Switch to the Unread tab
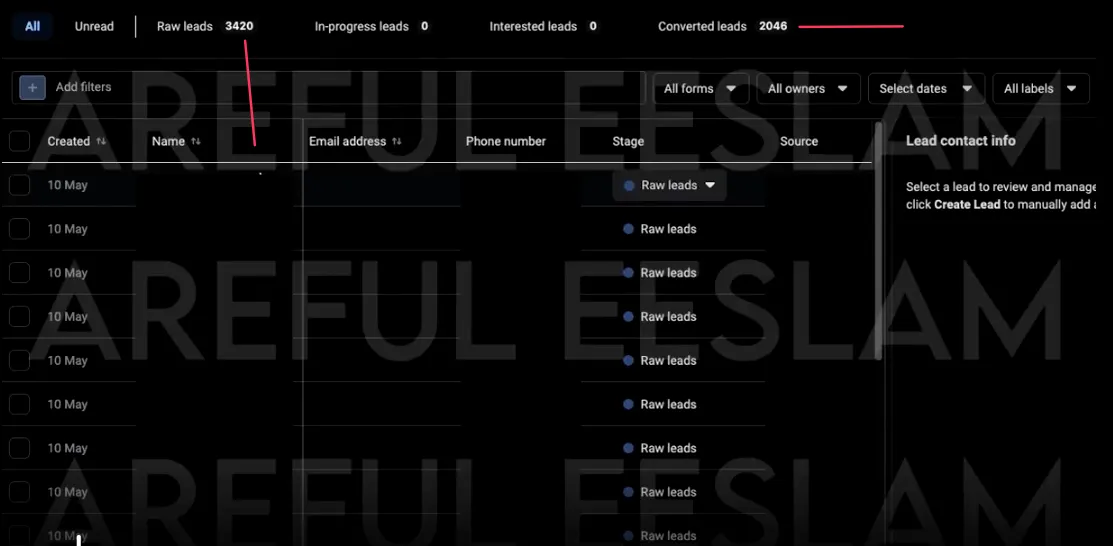The width and height of the screenshot is (1113, 546). [94, 26]
